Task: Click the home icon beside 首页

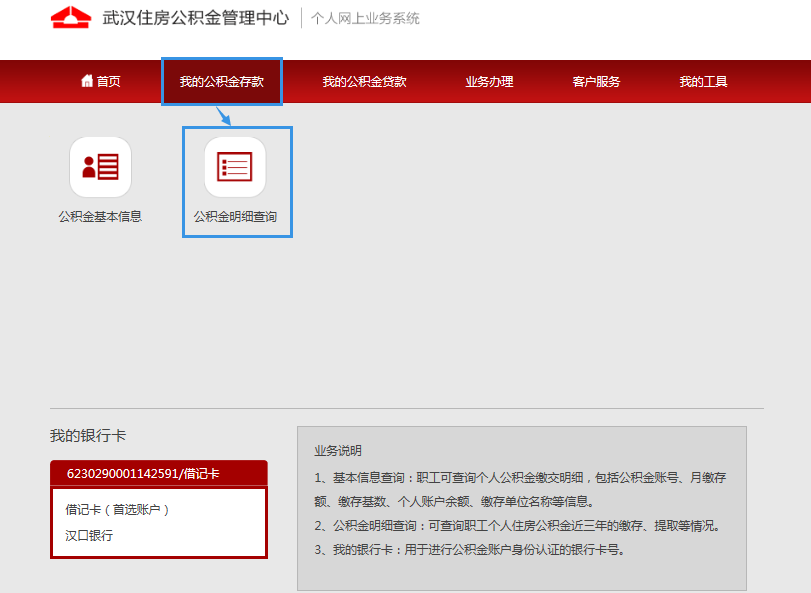Action: point(86,81)
